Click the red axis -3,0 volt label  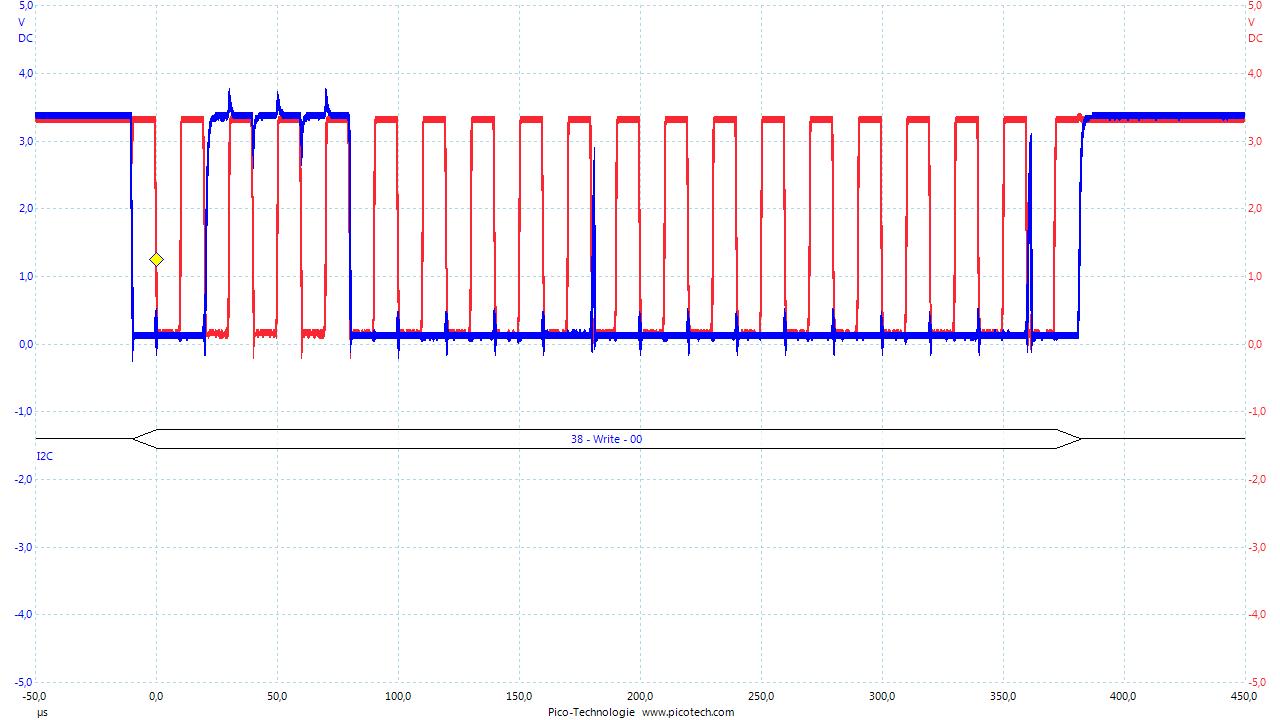click(1257, 547)
